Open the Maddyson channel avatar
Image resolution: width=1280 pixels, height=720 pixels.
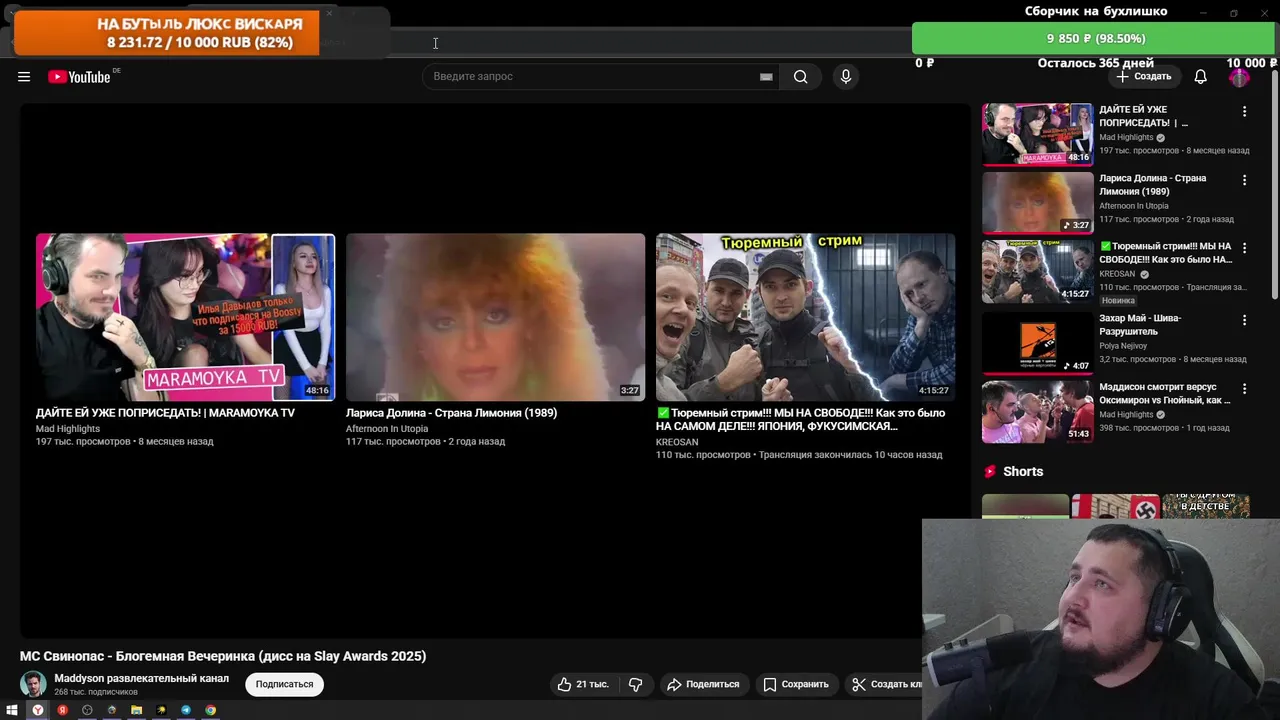tap(33, 684)
